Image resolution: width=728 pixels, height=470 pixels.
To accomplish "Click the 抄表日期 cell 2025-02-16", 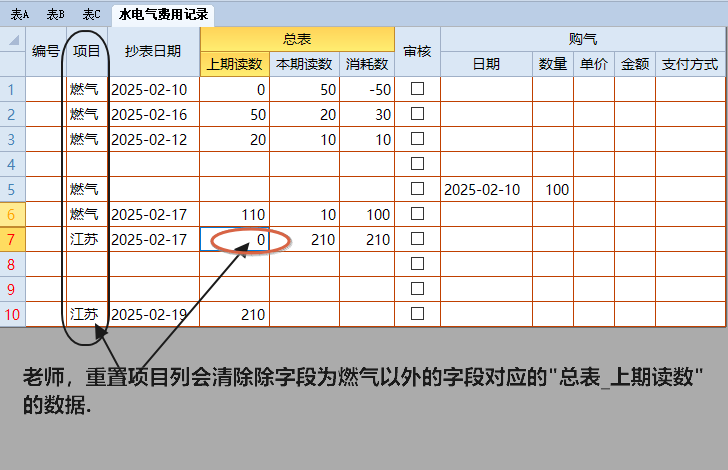I will click(x=153, y=114).
